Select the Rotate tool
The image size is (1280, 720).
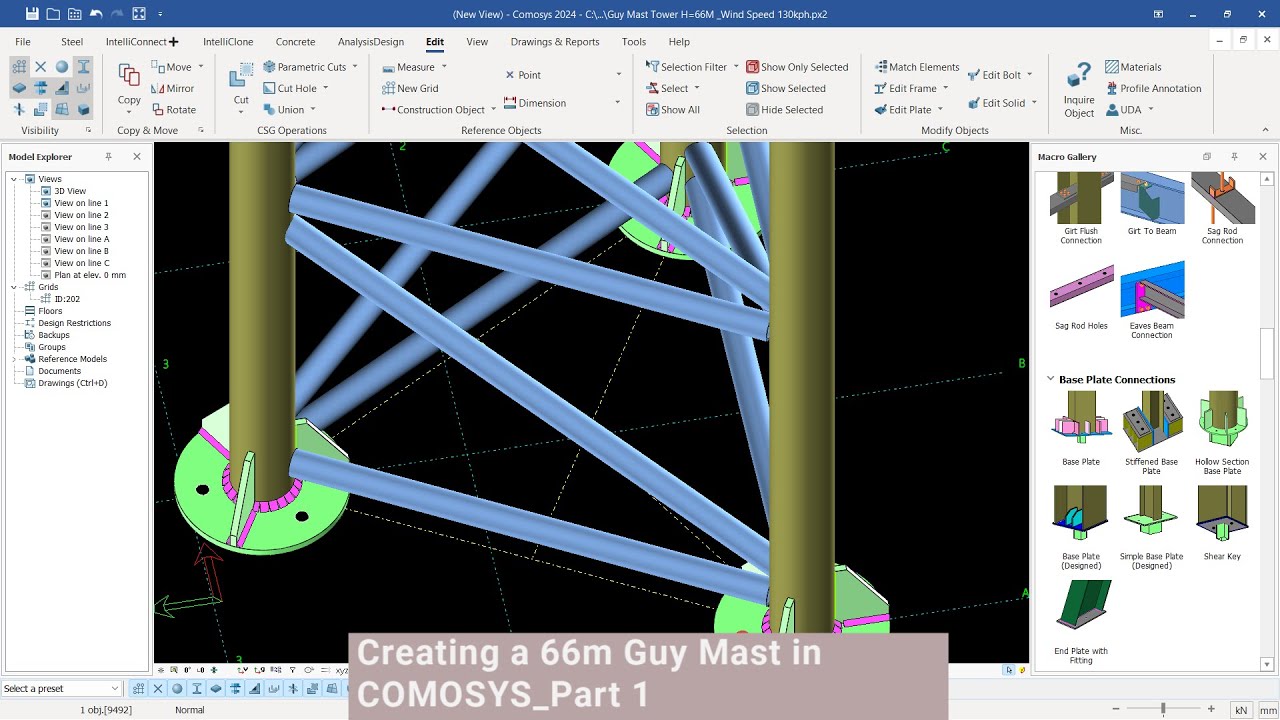coord(174,110)
